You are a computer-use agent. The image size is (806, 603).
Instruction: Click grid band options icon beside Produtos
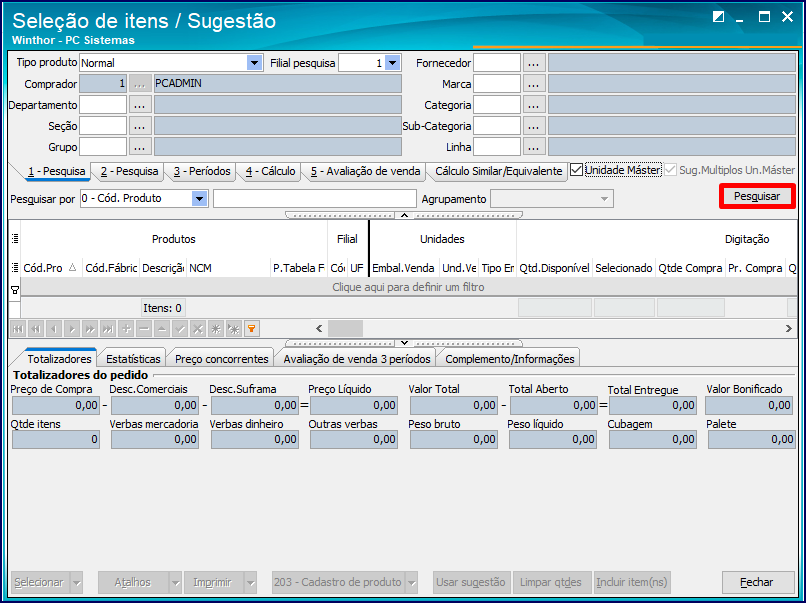tap(15, 239)
